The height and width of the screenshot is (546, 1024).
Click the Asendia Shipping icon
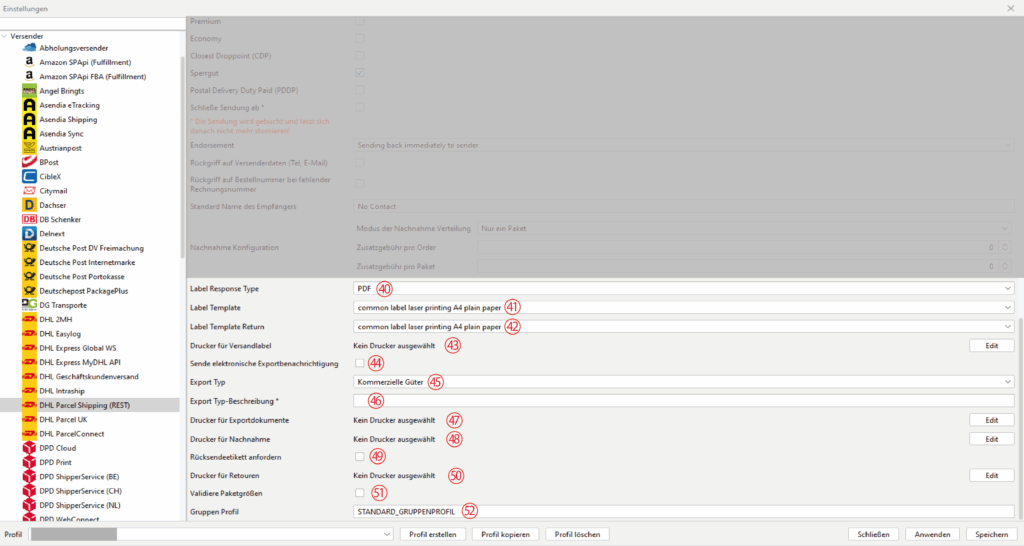click(x=29, y=120)
